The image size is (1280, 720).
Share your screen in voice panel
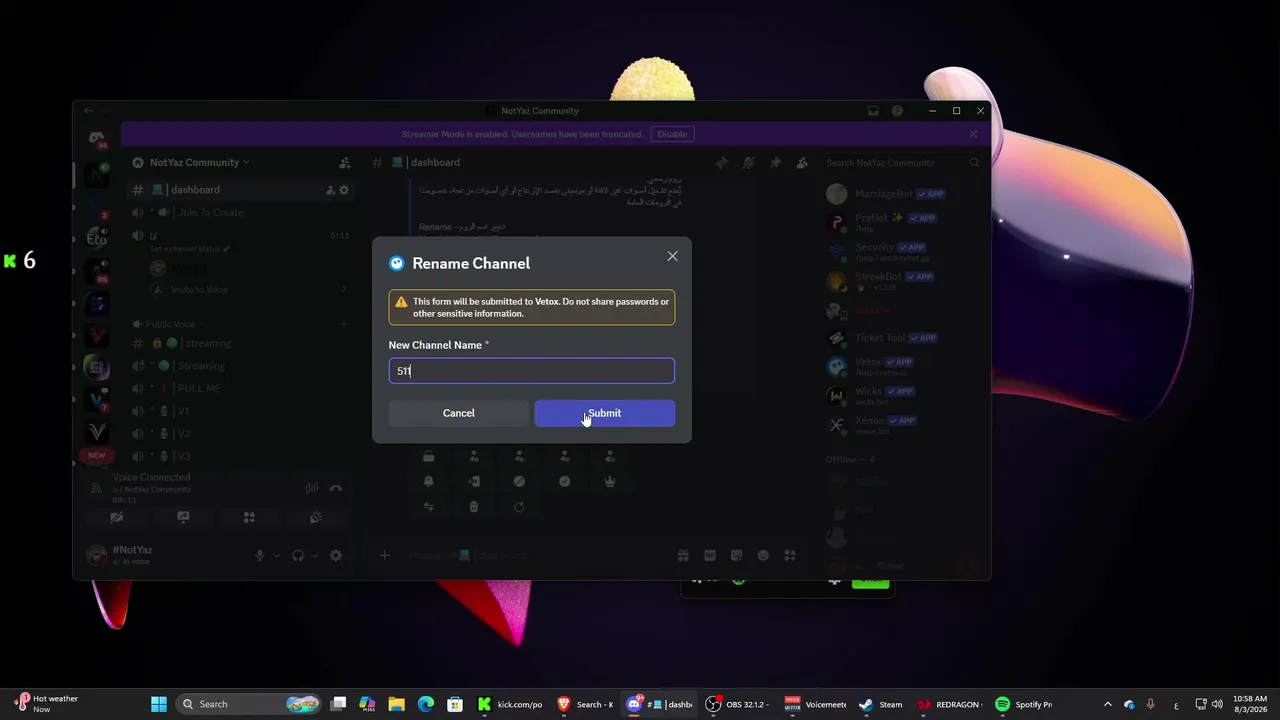click(183, 517)
